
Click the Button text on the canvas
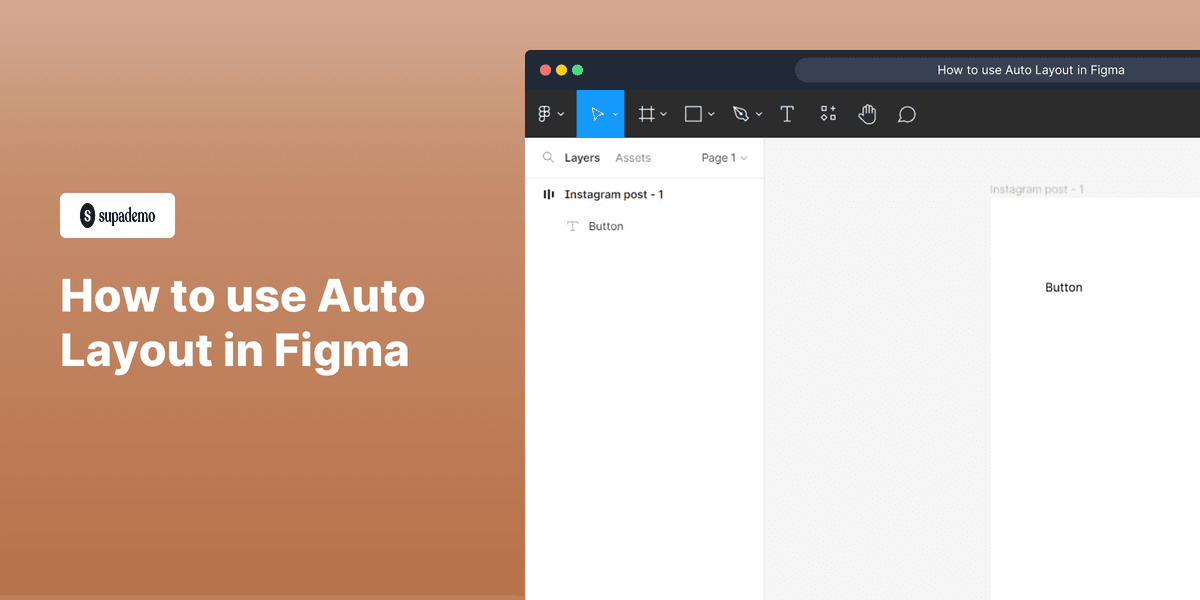(x=1063, y=287)
